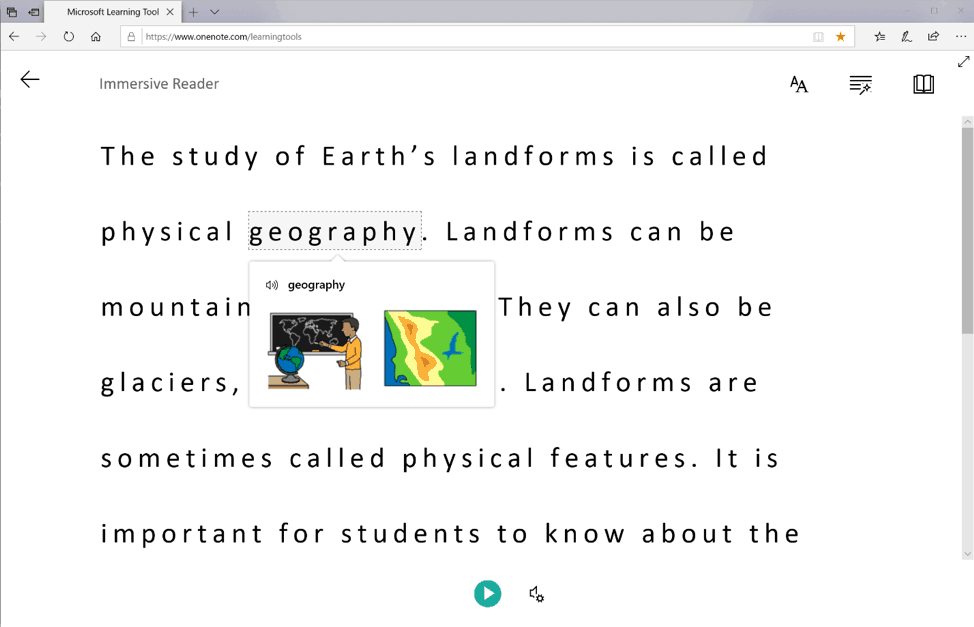Viewport: 974px width, 627px height.
Task: Hear pronunciation of geography via speaker icon
Action: 271,285
